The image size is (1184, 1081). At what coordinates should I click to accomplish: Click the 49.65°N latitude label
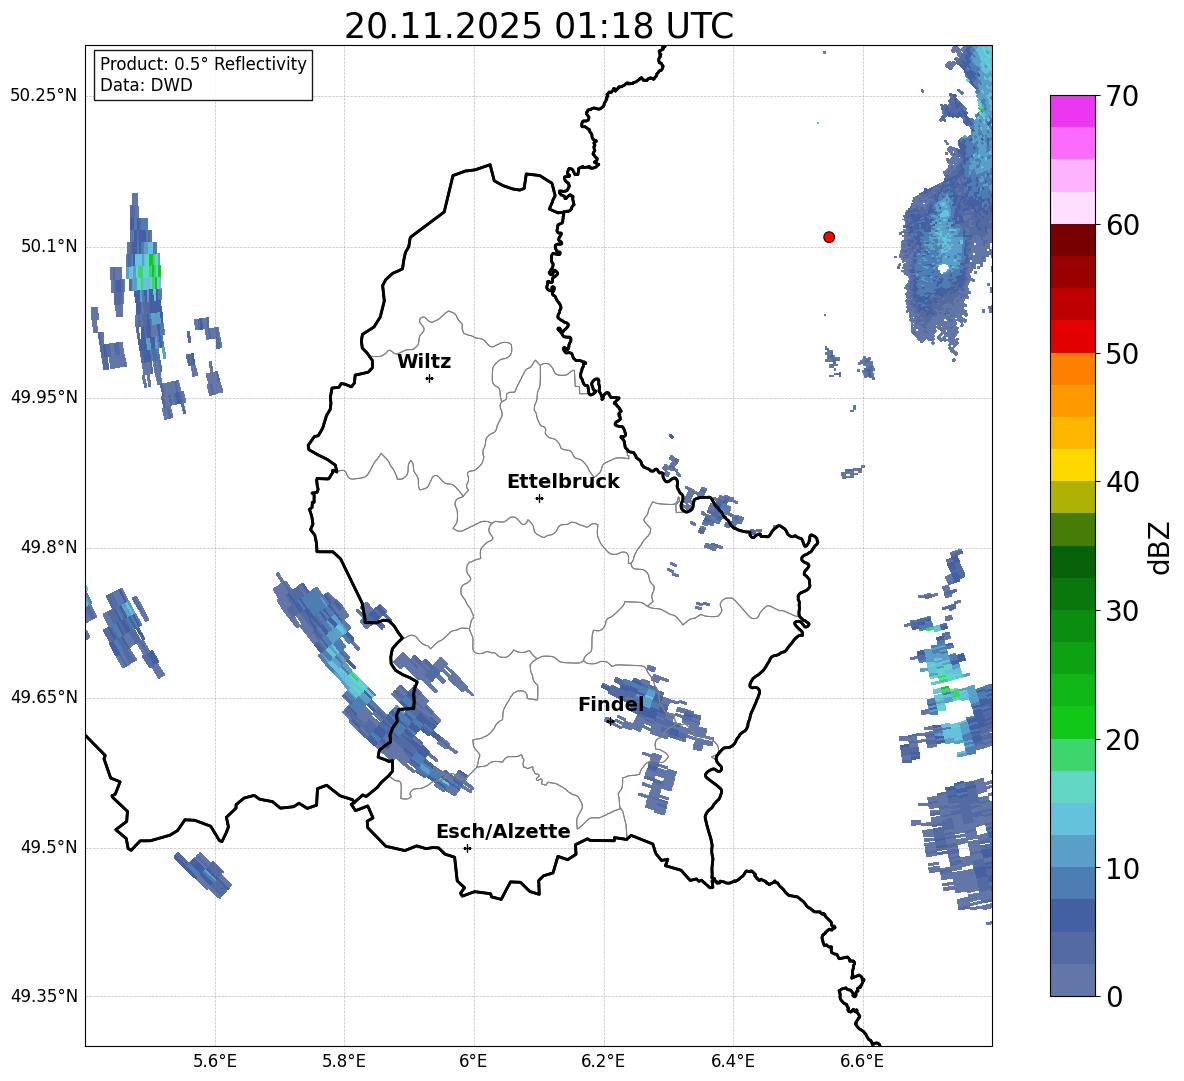pos(44,697)
